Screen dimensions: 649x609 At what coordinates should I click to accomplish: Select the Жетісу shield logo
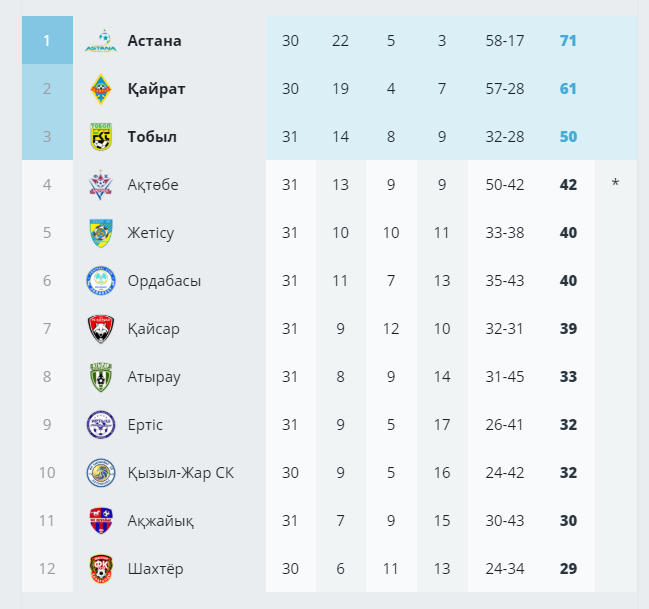(x=101, y=233)
